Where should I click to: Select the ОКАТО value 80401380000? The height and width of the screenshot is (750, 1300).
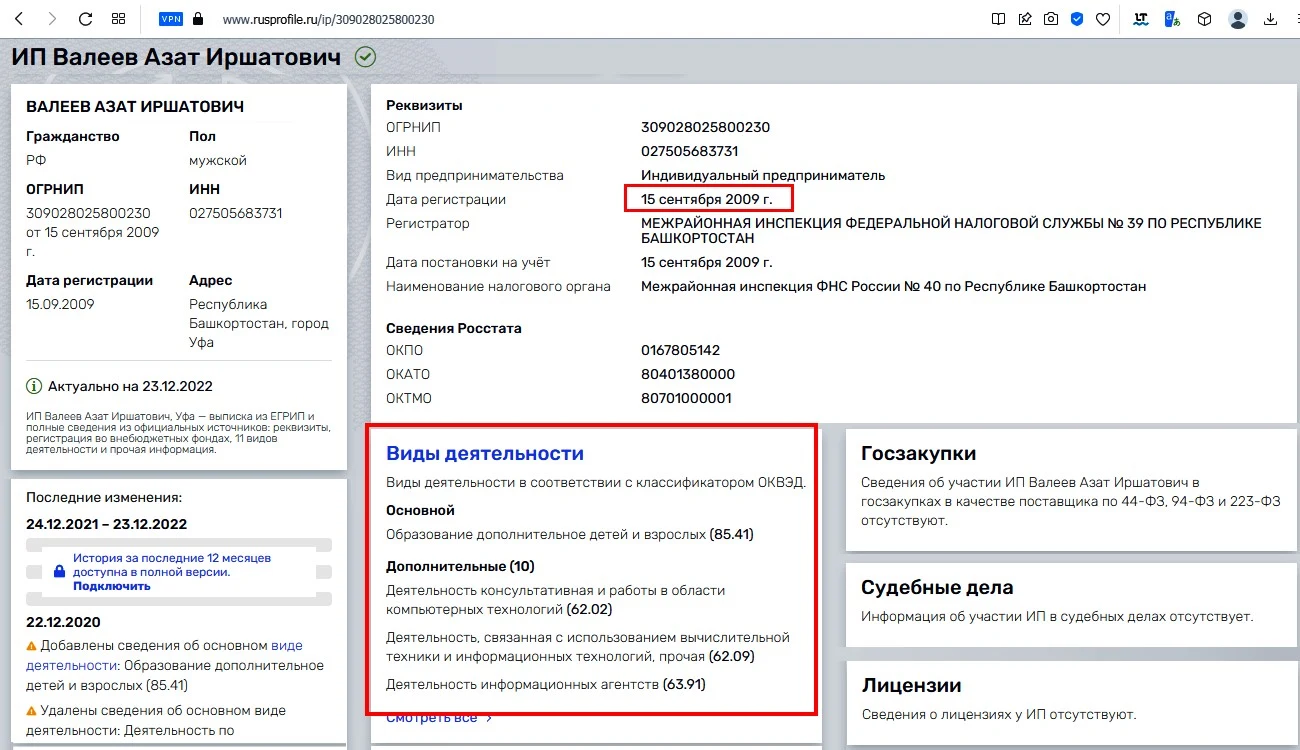pyautogui.click(x=688, y=374)
